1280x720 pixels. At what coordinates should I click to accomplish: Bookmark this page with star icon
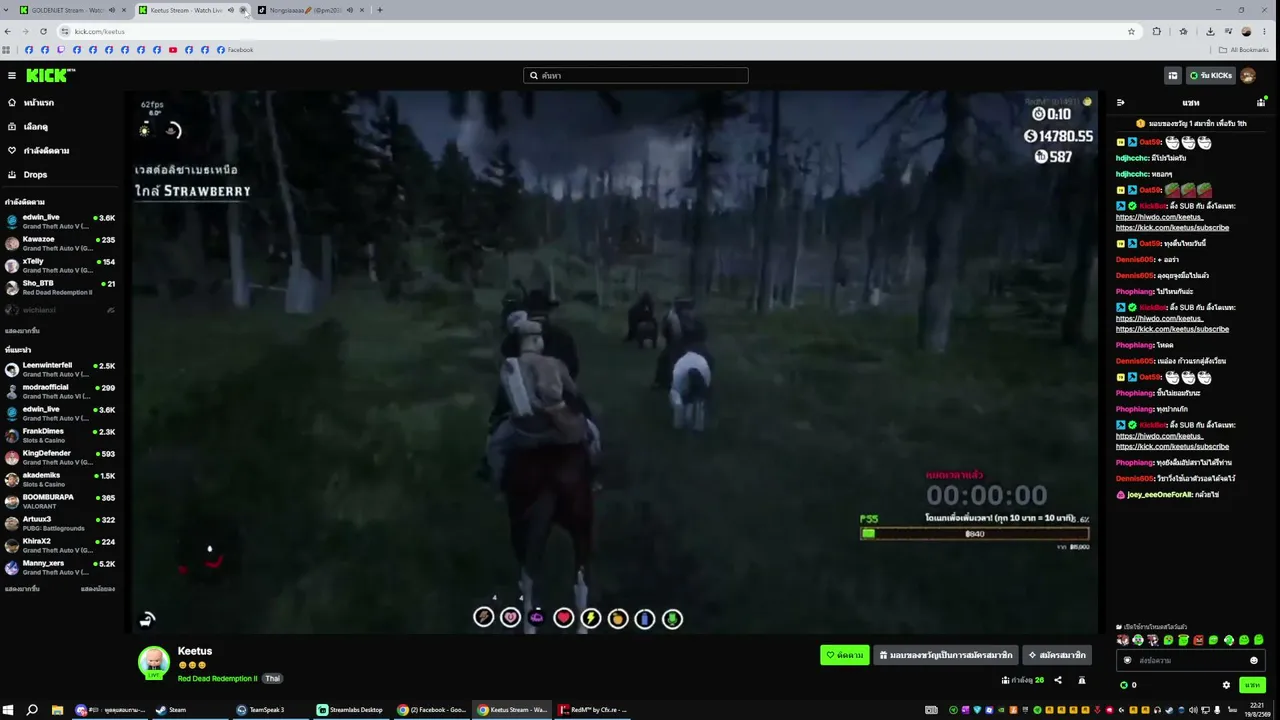point(1131,31)
